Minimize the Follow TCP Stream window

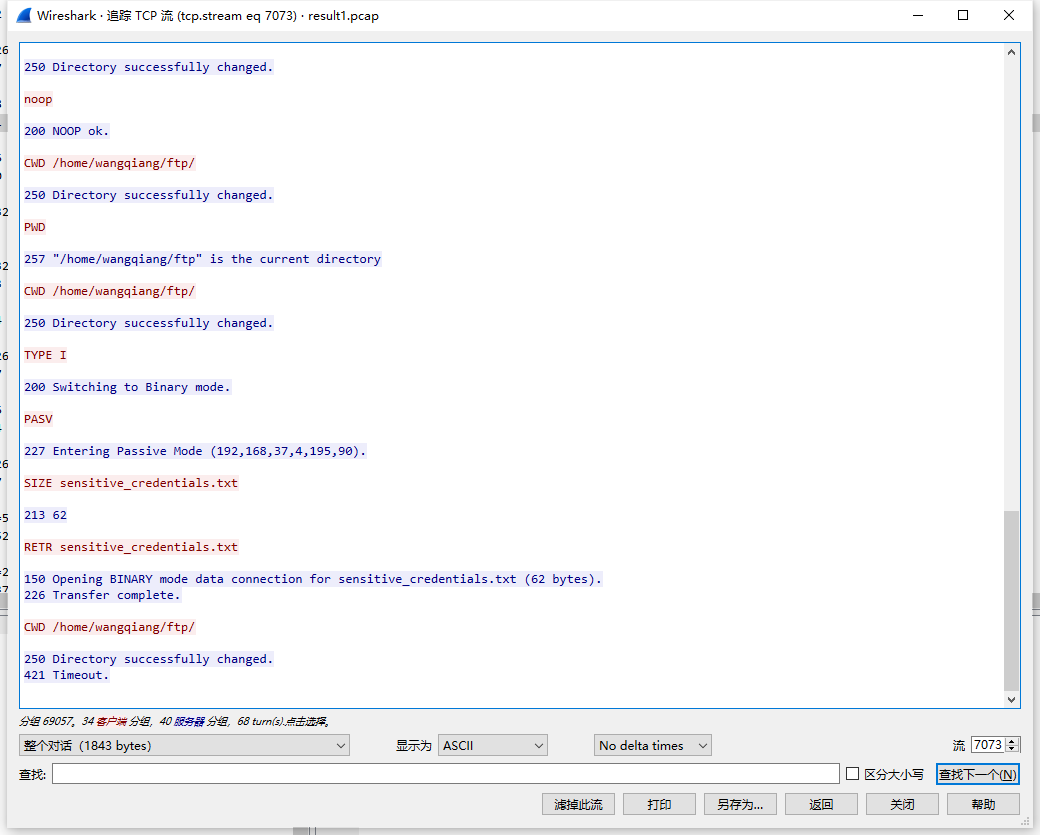pos(916,16)
